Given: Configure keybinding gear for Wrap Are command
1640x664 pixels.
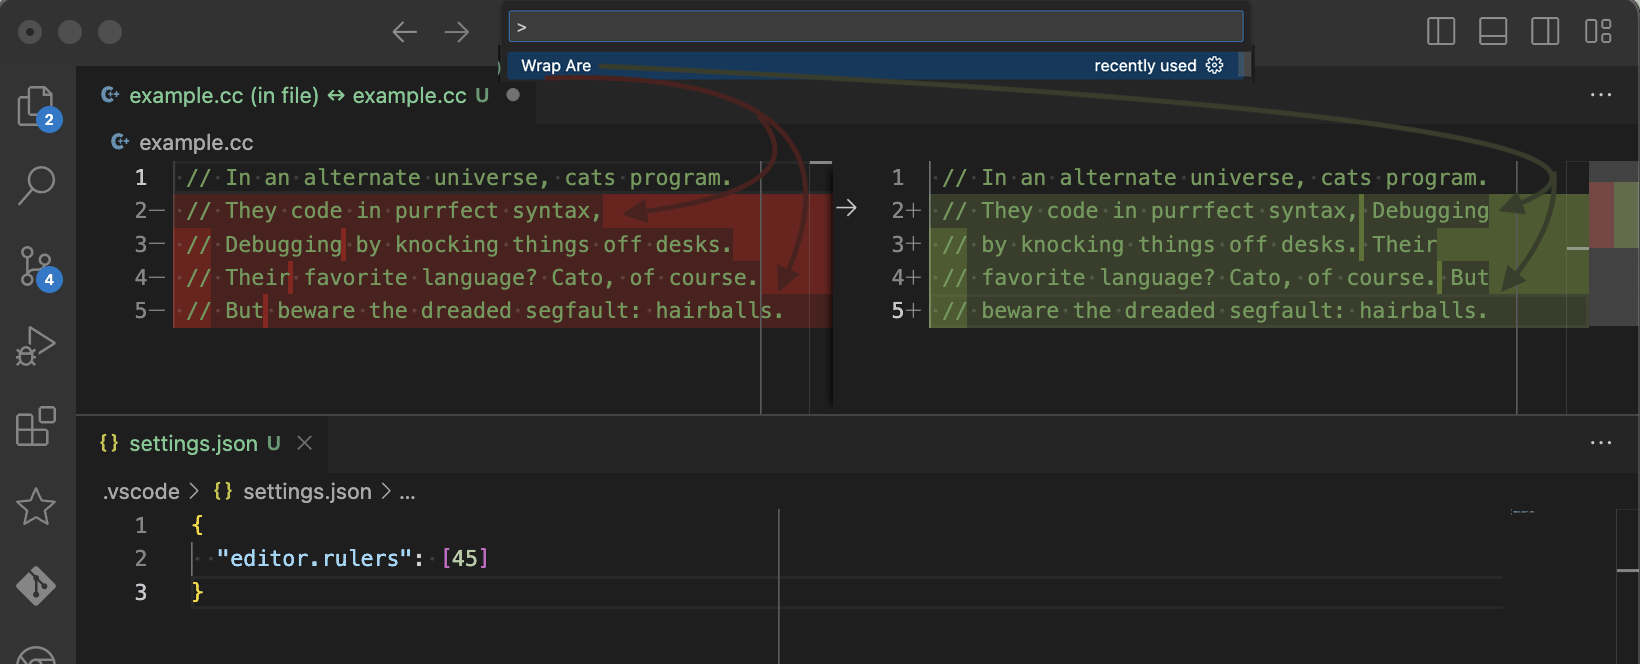Looking at the screenshot, I should click(1215, 65).
